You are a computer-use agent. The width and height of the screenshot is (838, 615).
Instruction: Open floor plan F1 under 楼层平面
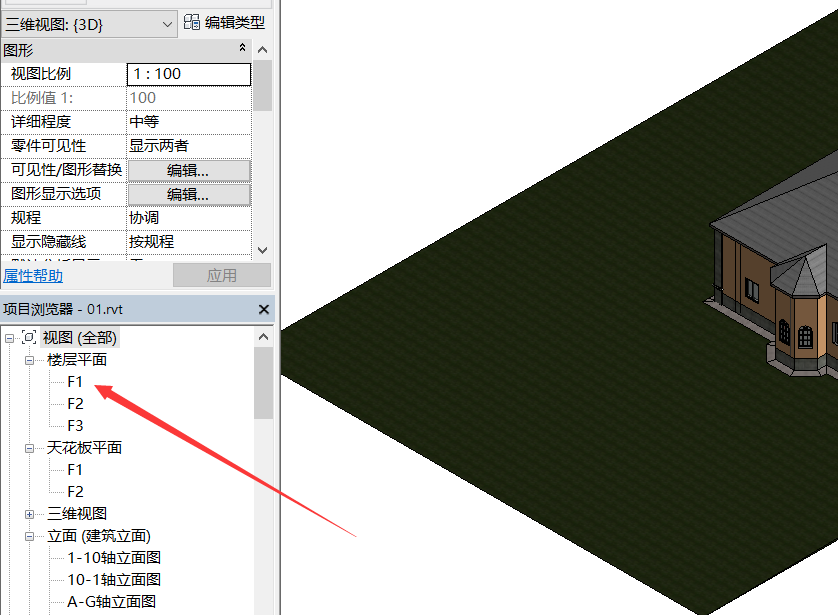tap(76, 382)
